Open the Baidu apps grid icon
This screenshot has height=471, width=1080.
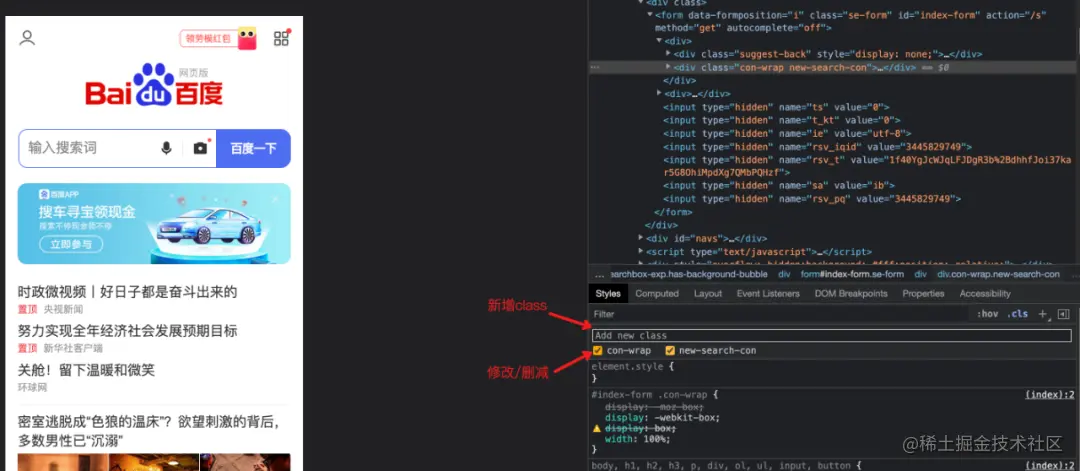point(281,38)
